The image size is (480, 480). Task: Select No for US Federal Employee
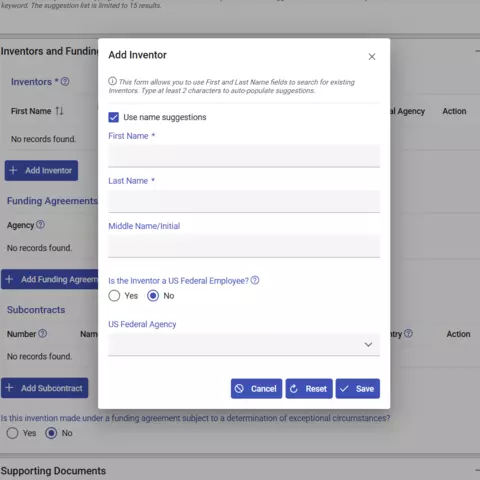pos(153,296)
